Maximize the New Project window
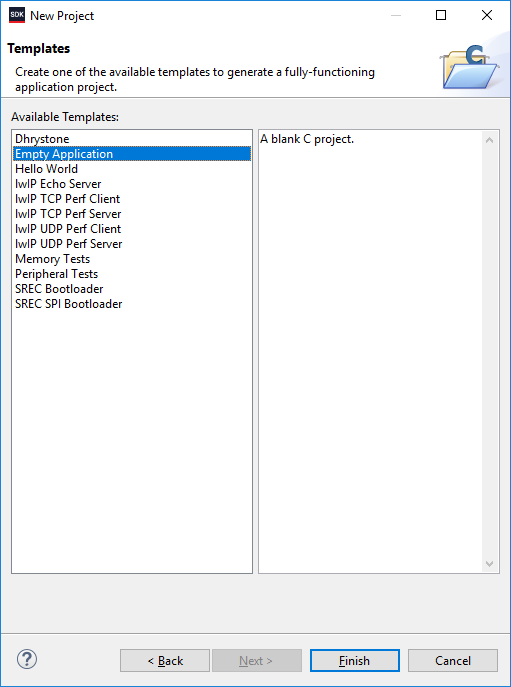The image size is (511, 687). tap(441, 15)
